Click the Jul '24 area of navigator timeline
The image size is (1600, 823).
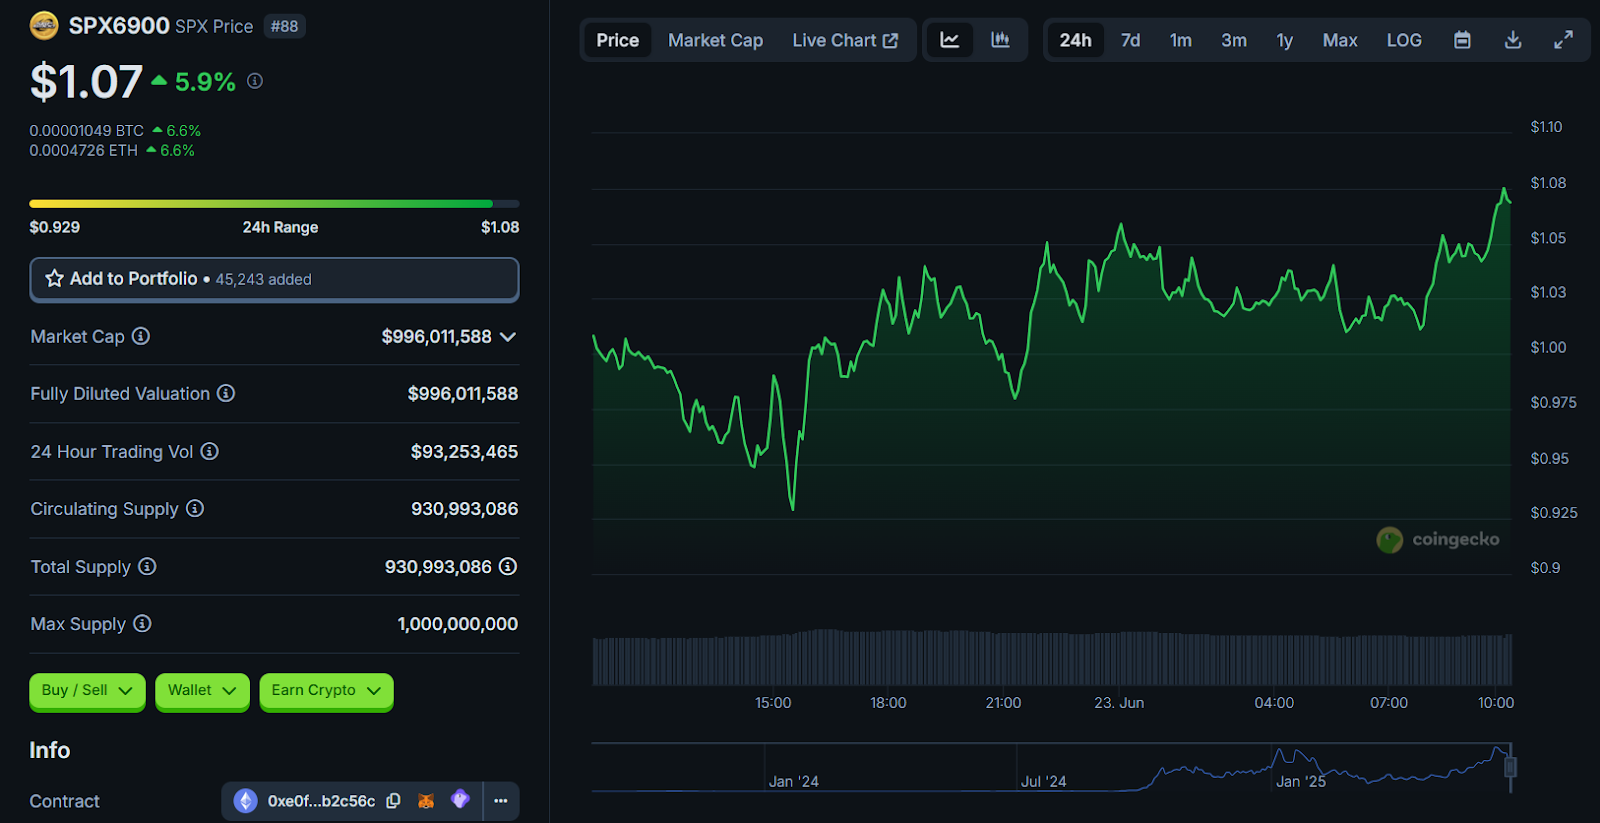[x=1044, y=781]
